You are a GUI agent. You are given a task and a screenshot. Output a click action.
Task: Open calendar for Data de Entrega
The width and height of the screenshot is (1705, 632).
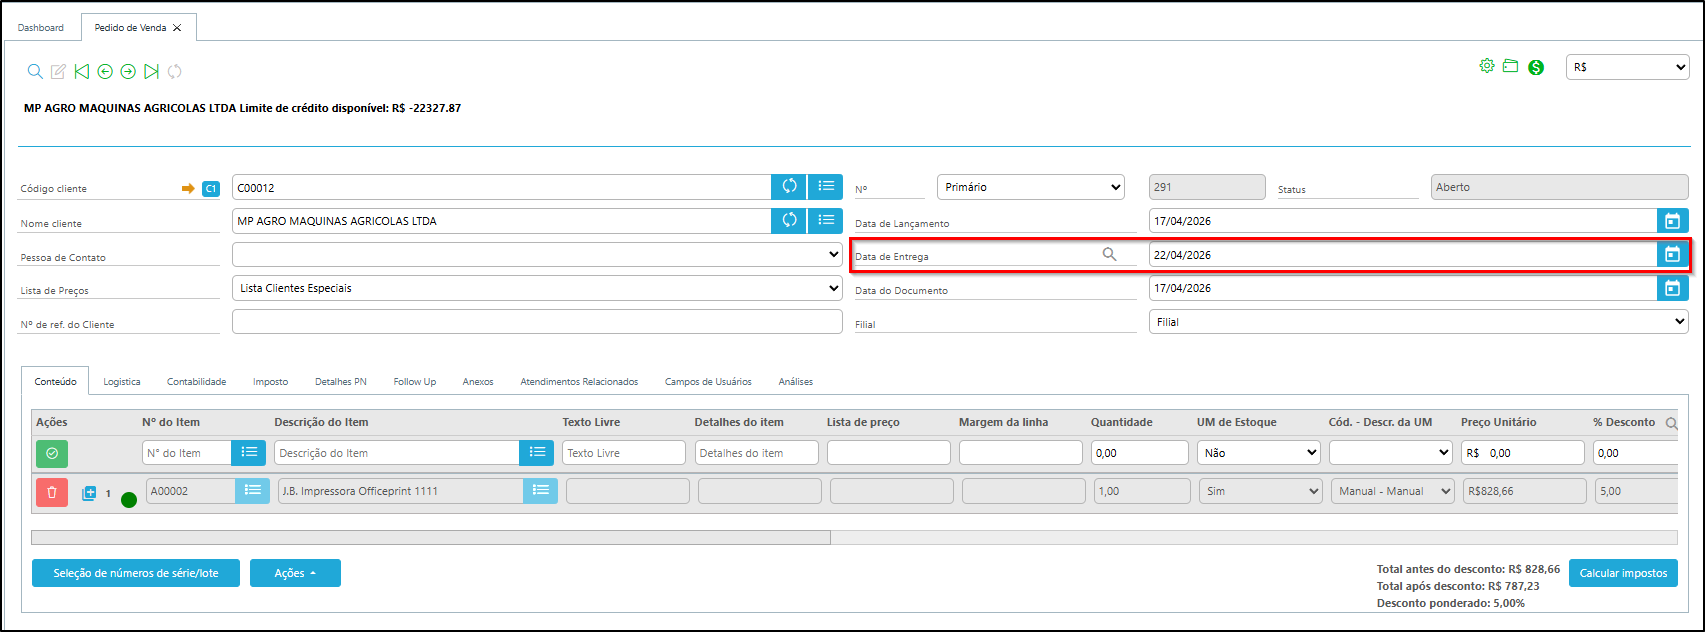[1672, 255]
